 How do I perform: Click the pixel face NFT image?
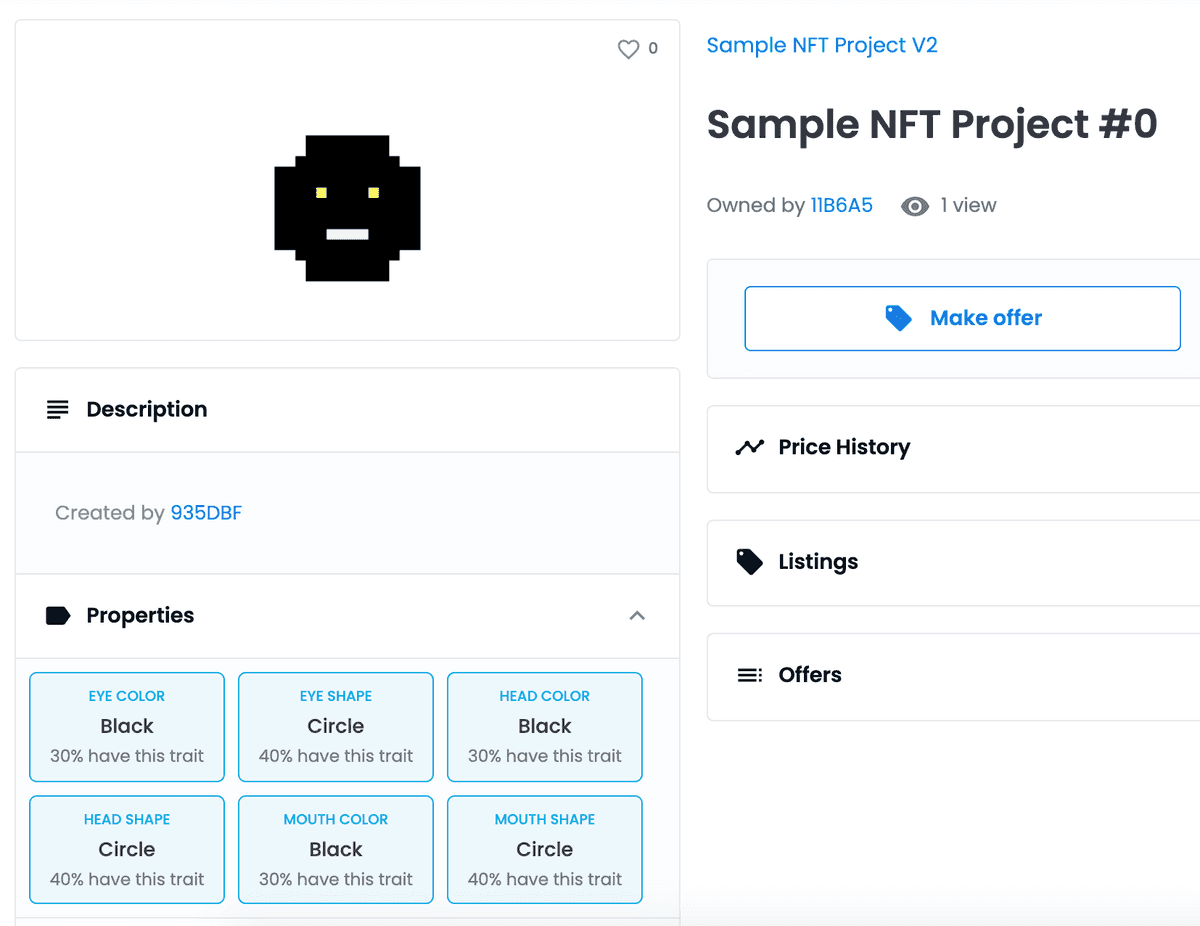[x=347, y=205]
